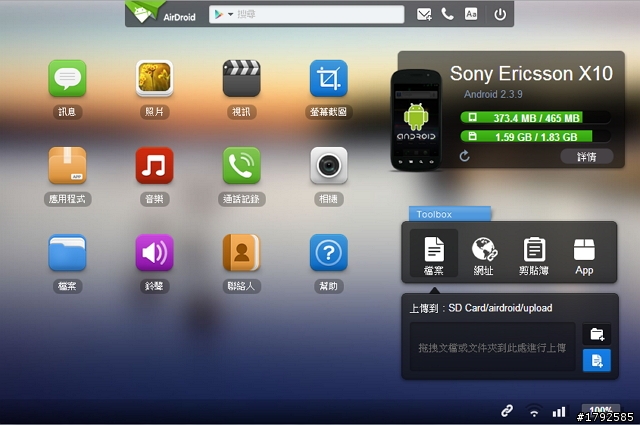
Task: Click the SD card 1.59 GB / 1.83 GB bar
Action: [536, 136]
